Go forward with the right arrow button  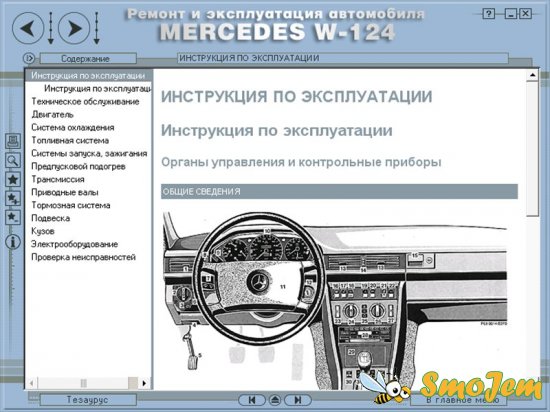pos(74,28)
